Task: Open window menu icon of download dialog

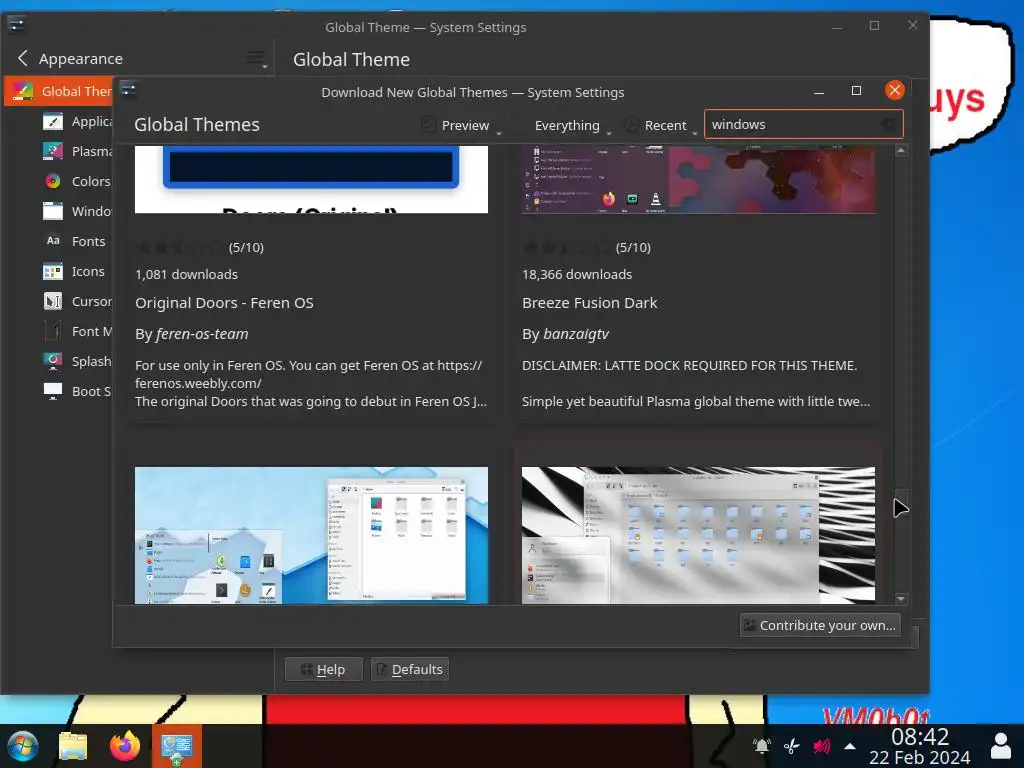Action: click(x=128, y=89)
